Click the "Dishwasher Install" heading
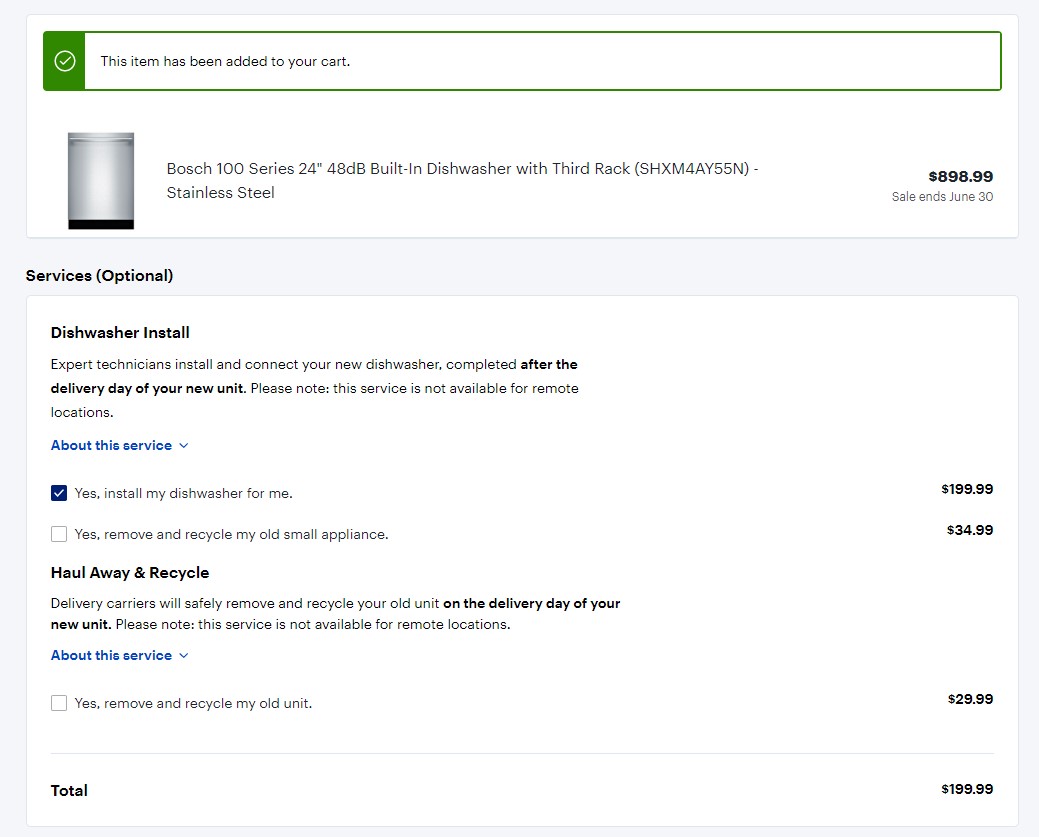1039x837 pixels. (x=120, y=333)
